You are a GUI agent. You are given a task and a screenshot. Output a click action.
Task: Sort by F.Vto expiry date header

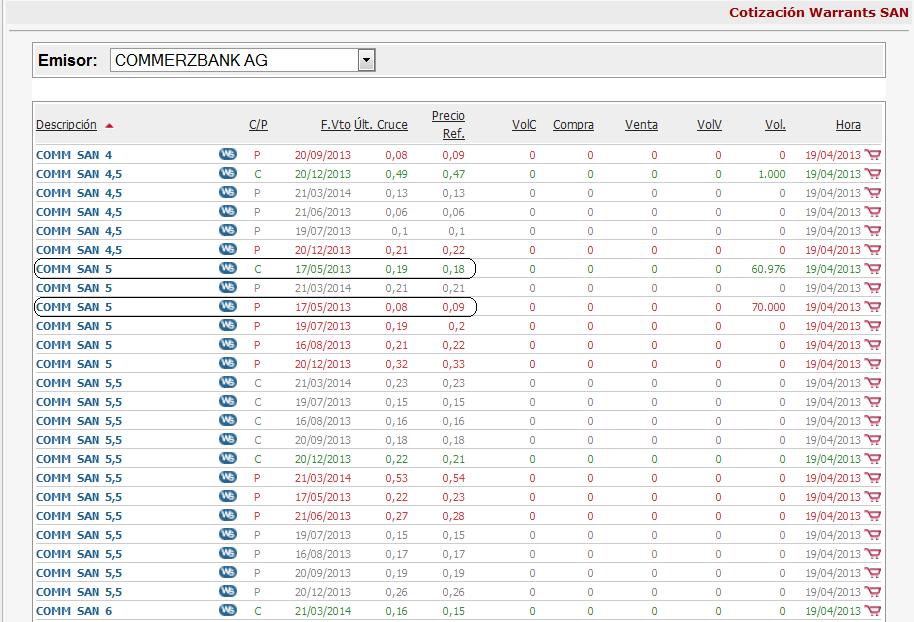pyautogui.click(x=336, y=125)
